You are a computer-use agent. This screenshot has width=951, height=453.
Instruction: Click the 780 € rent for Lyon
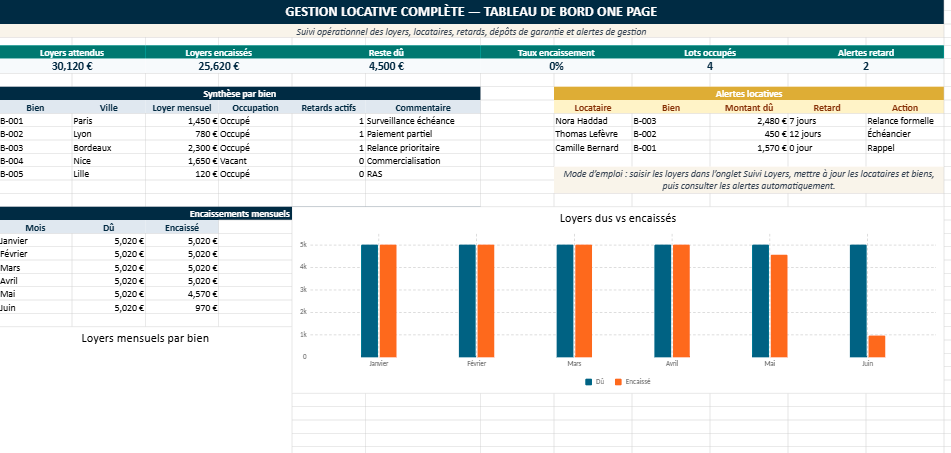(x=182, y=134)
